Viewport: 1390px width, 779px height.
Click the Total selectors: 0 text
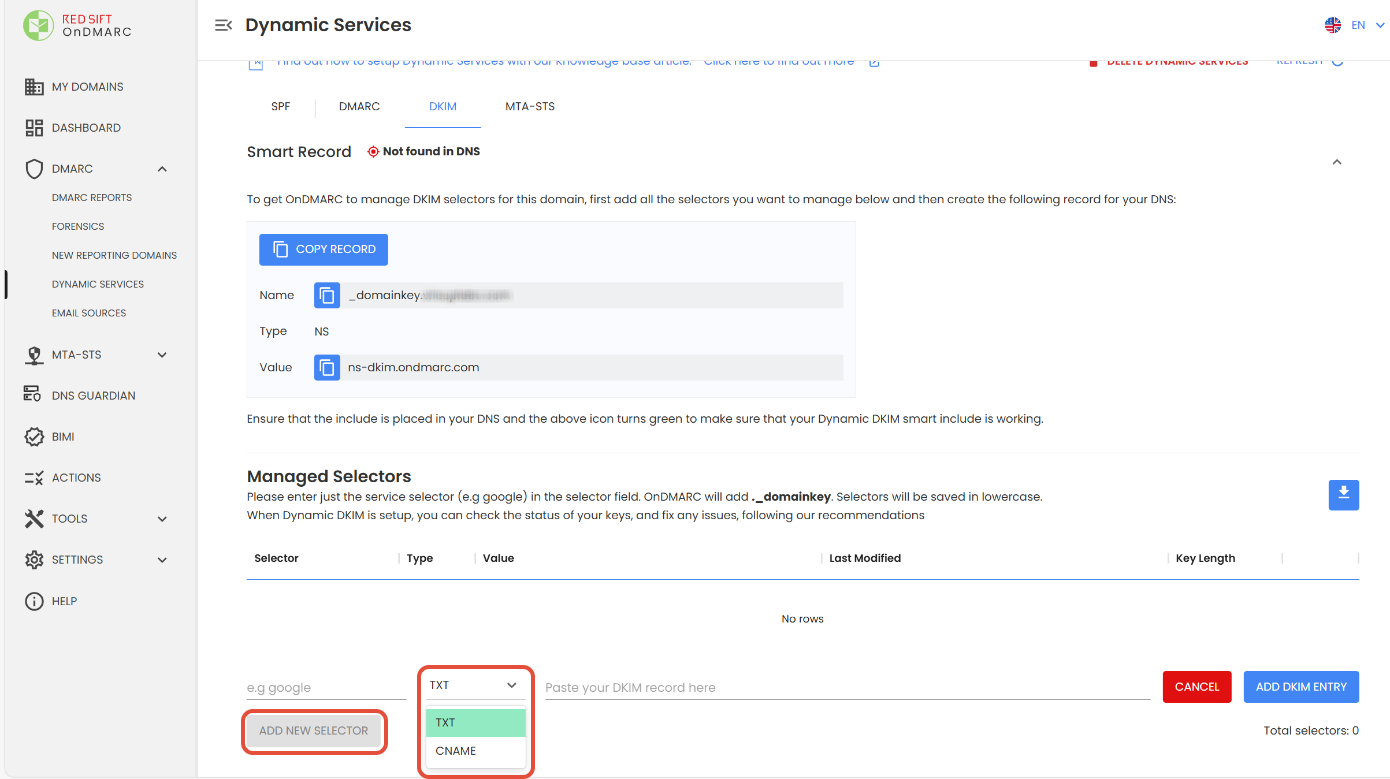(x=1311, y=731)
